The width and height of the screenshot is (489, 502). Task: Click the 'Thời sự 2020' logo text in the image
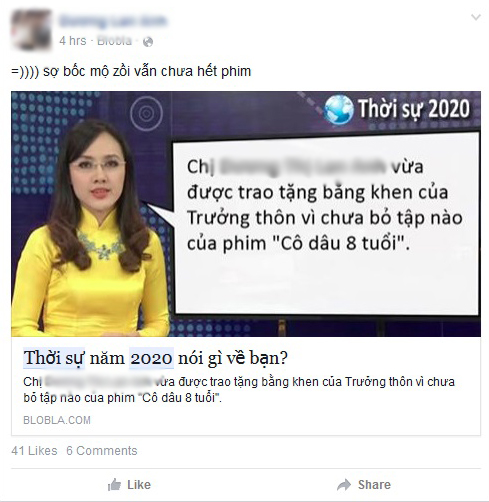414,109
